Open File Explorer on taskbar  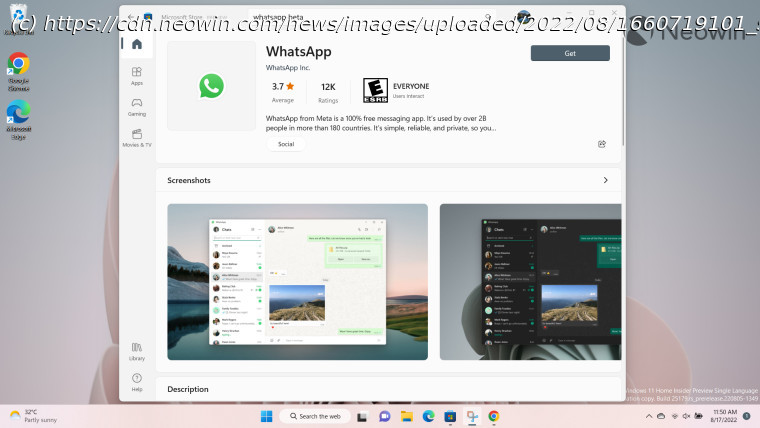click(407, 416)
